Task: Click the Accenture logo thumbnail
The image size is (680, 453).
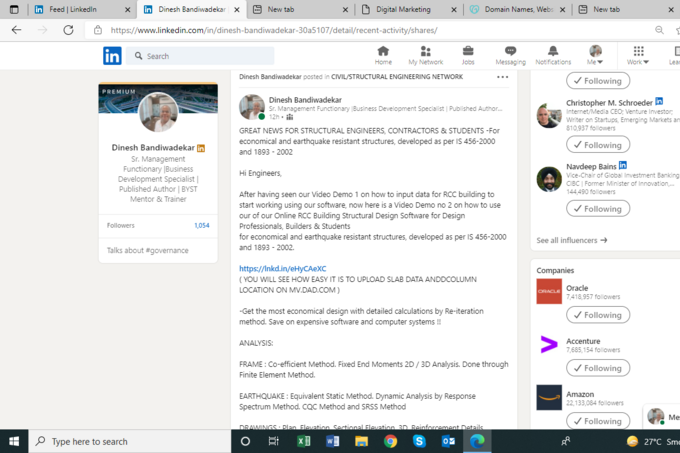Action: click(549, 344)
